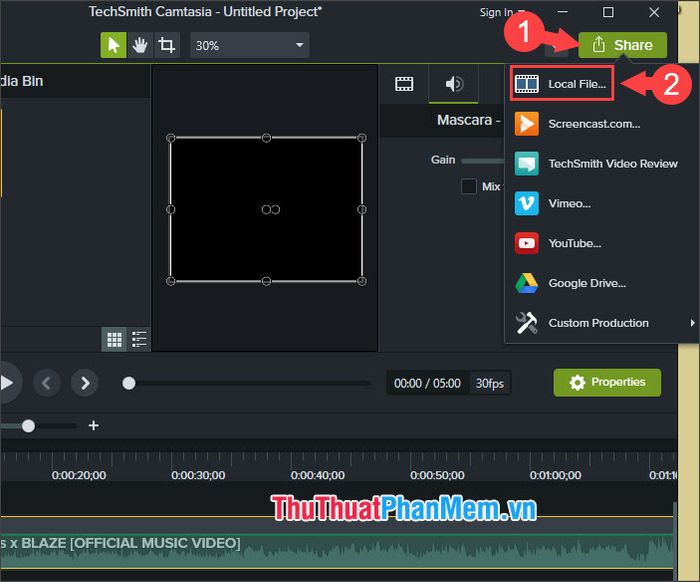Click the Screencast.com orange icon
700x582 pixels.
(527, 124)
